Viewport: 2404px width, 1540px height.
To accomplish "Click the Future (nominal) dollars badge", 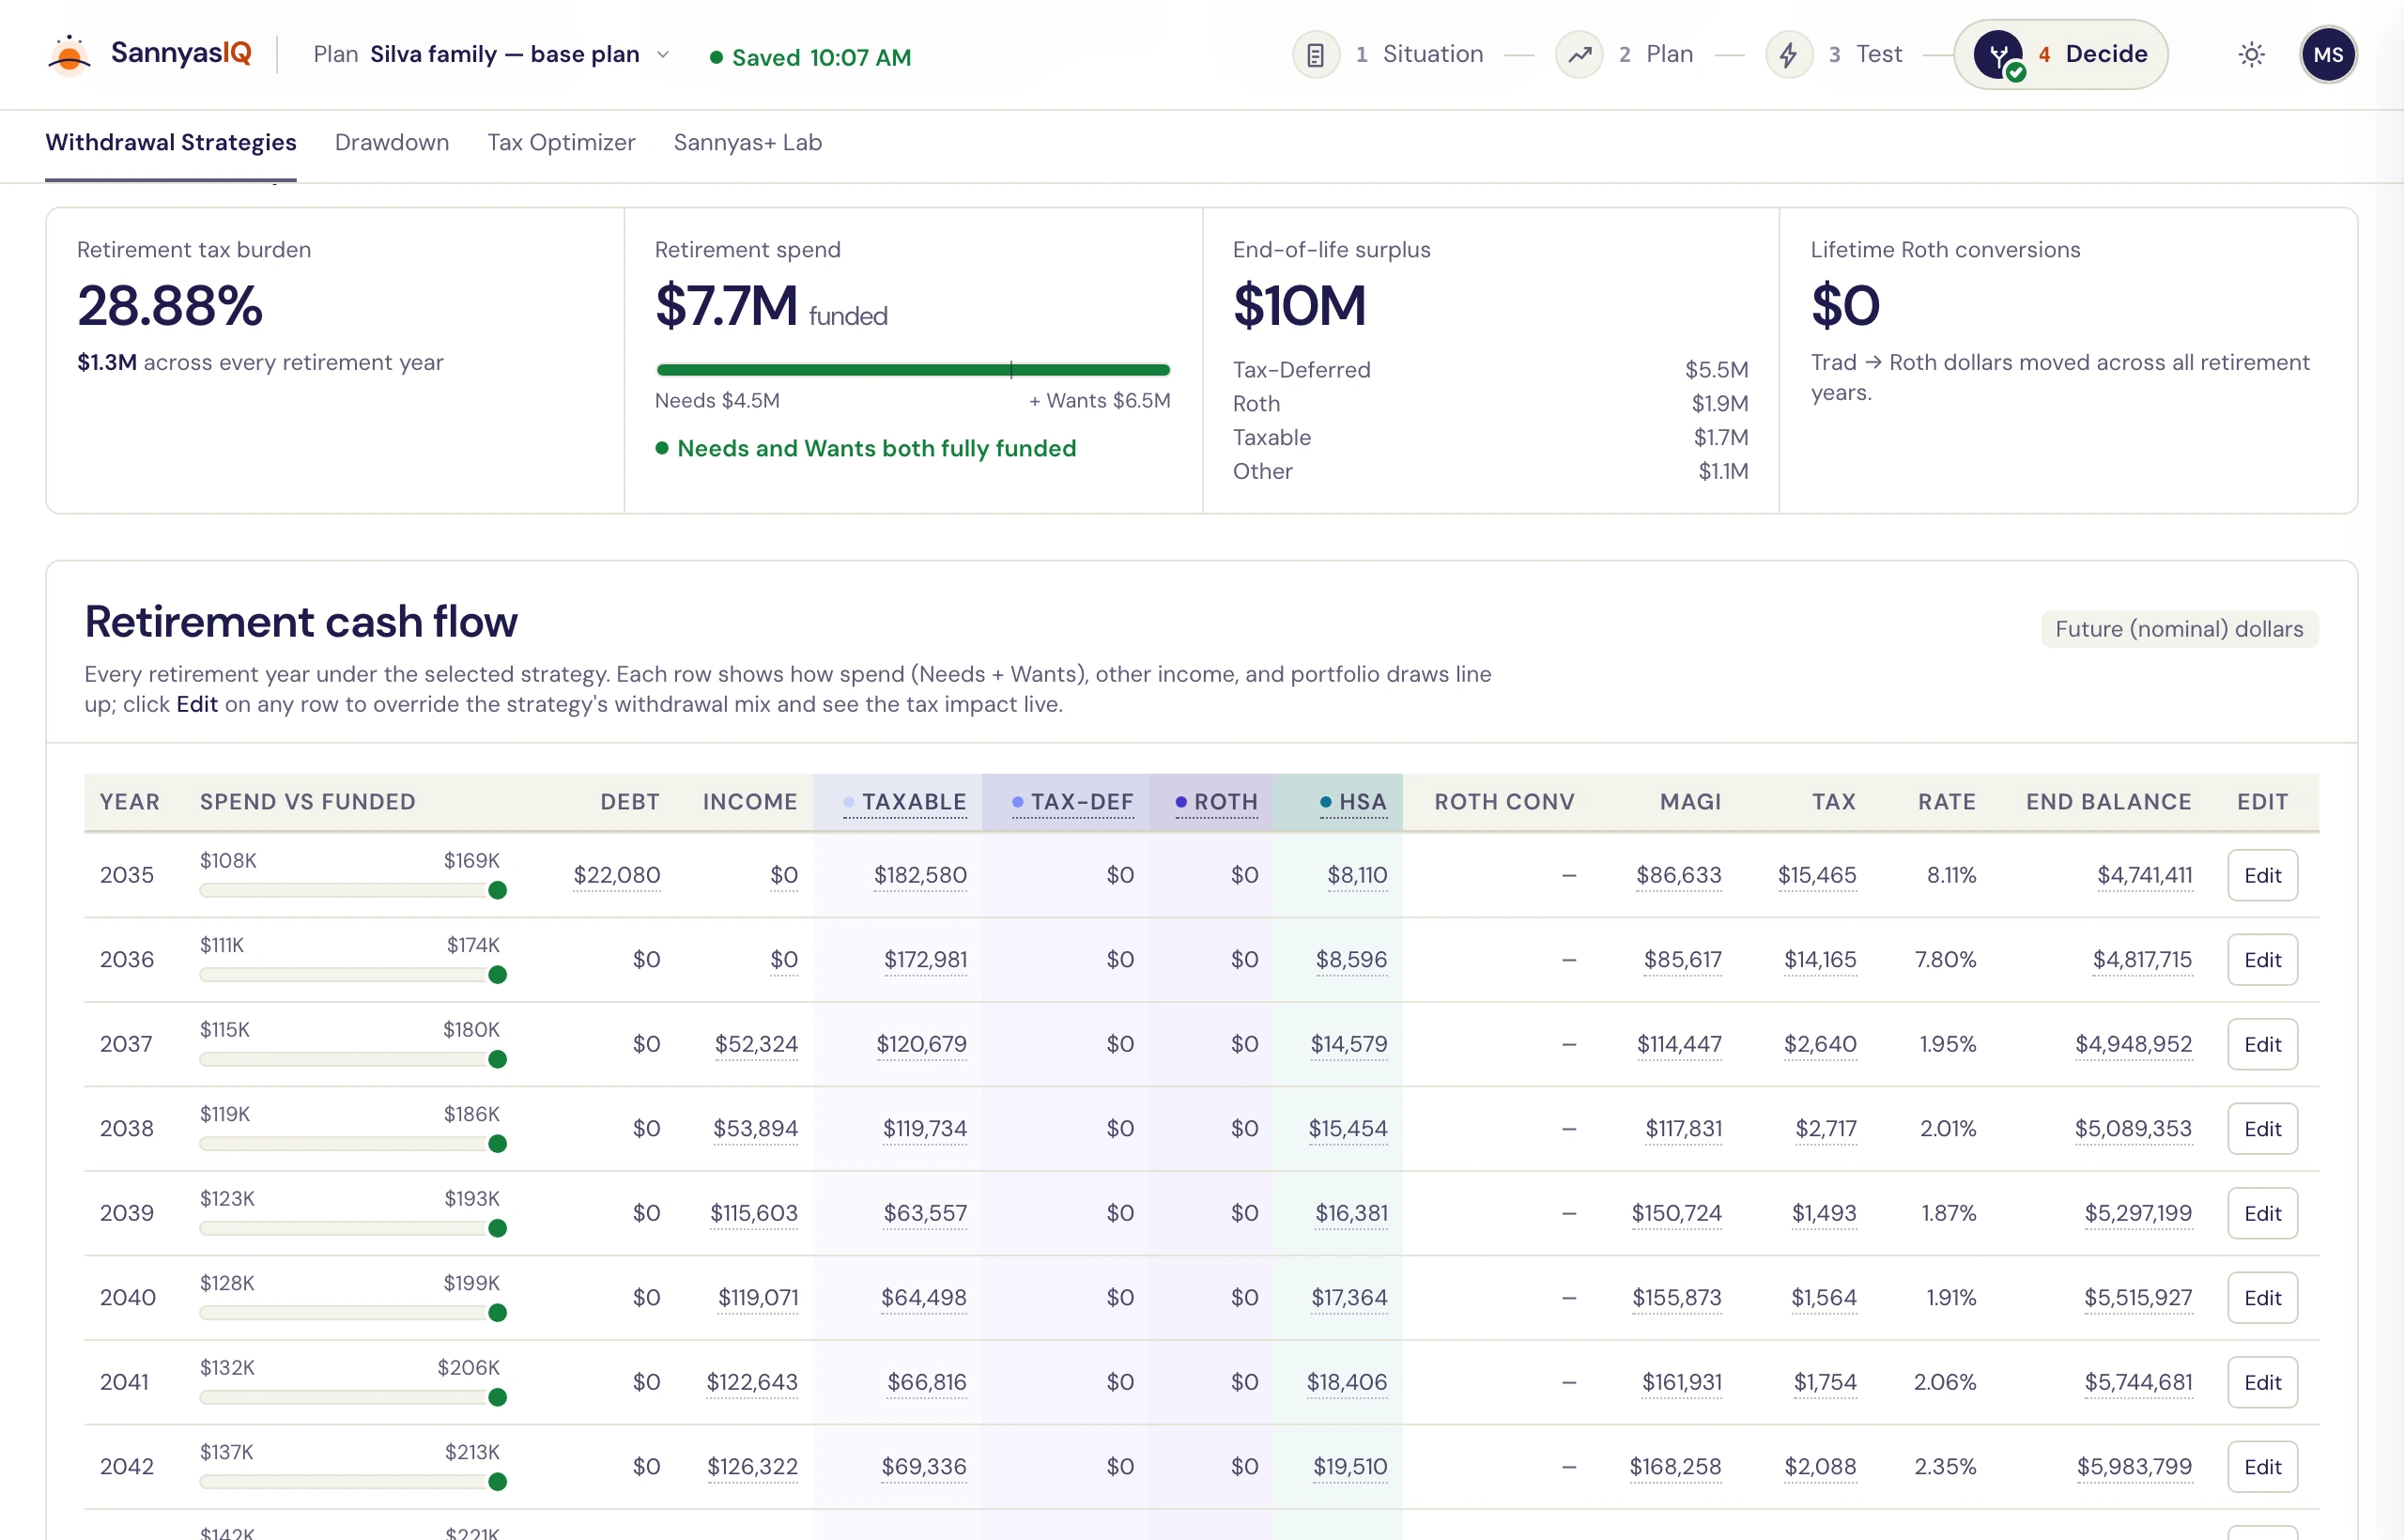I will (x=2179, y=628).
